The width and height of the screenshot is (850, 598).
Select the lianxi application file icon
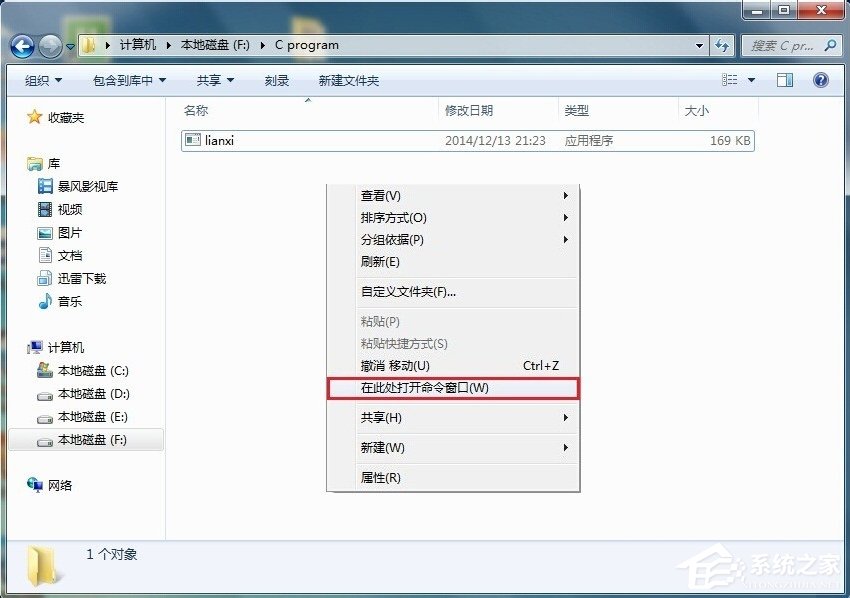[x=194, y=141]
